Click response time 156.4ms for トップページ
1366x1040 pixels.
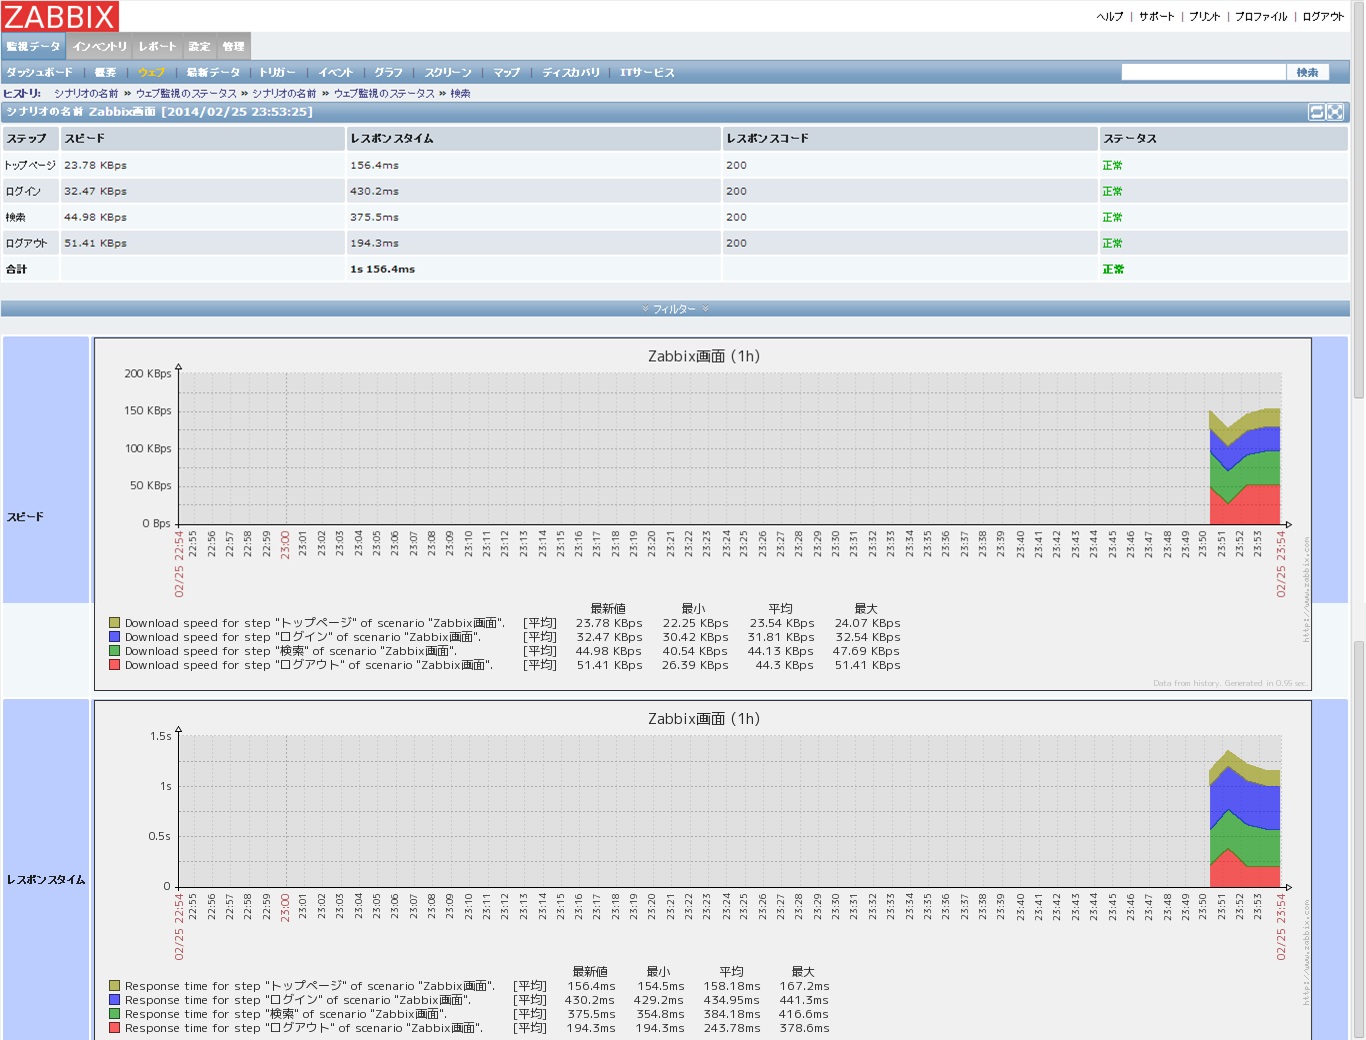tap(374, 165)
